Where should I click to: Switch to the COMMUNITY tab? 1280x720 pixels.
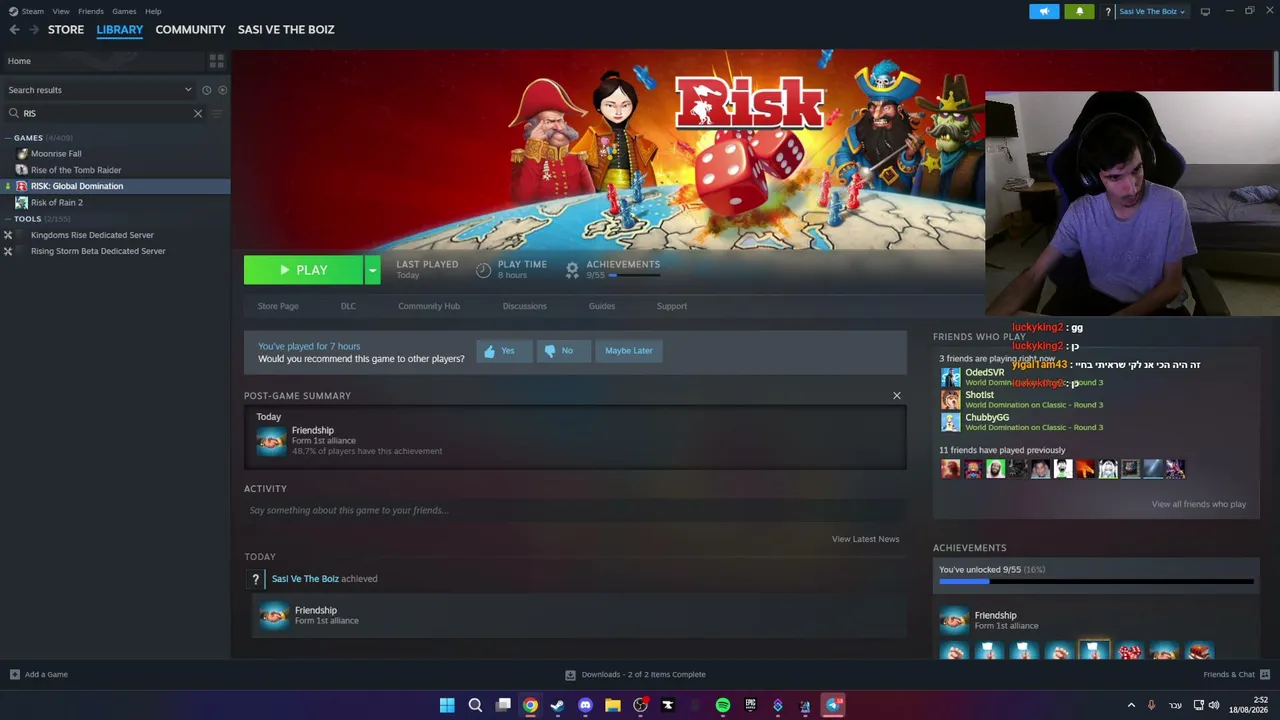tap(190, 30)
